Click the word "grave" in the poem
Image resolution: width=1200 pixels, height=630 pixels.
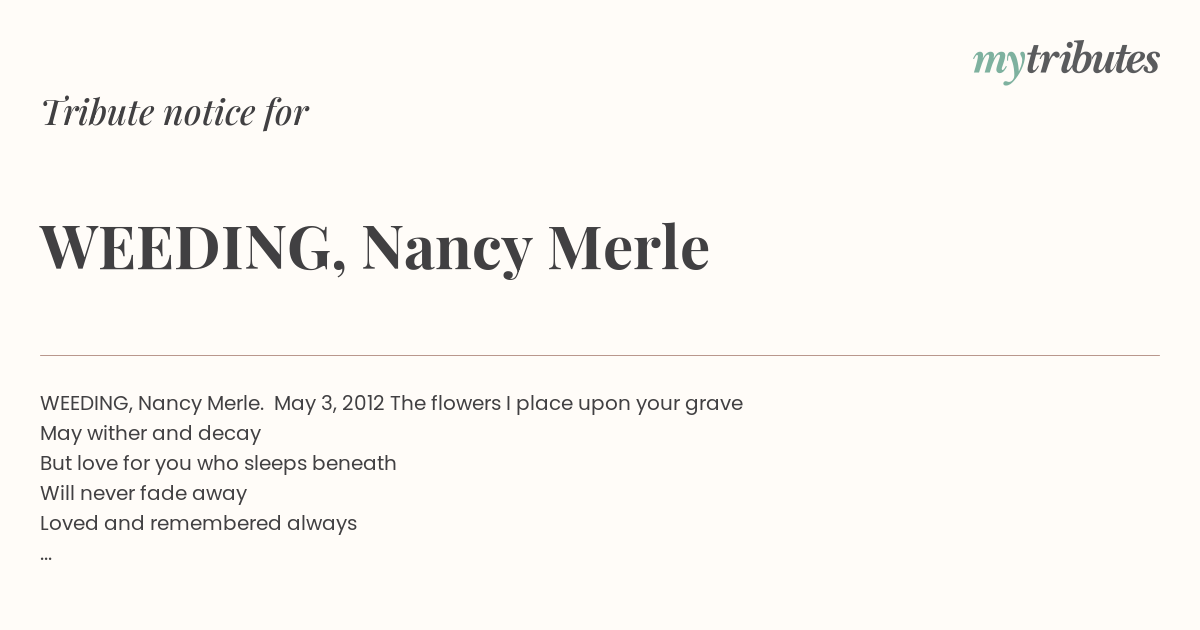pos(714,405)
